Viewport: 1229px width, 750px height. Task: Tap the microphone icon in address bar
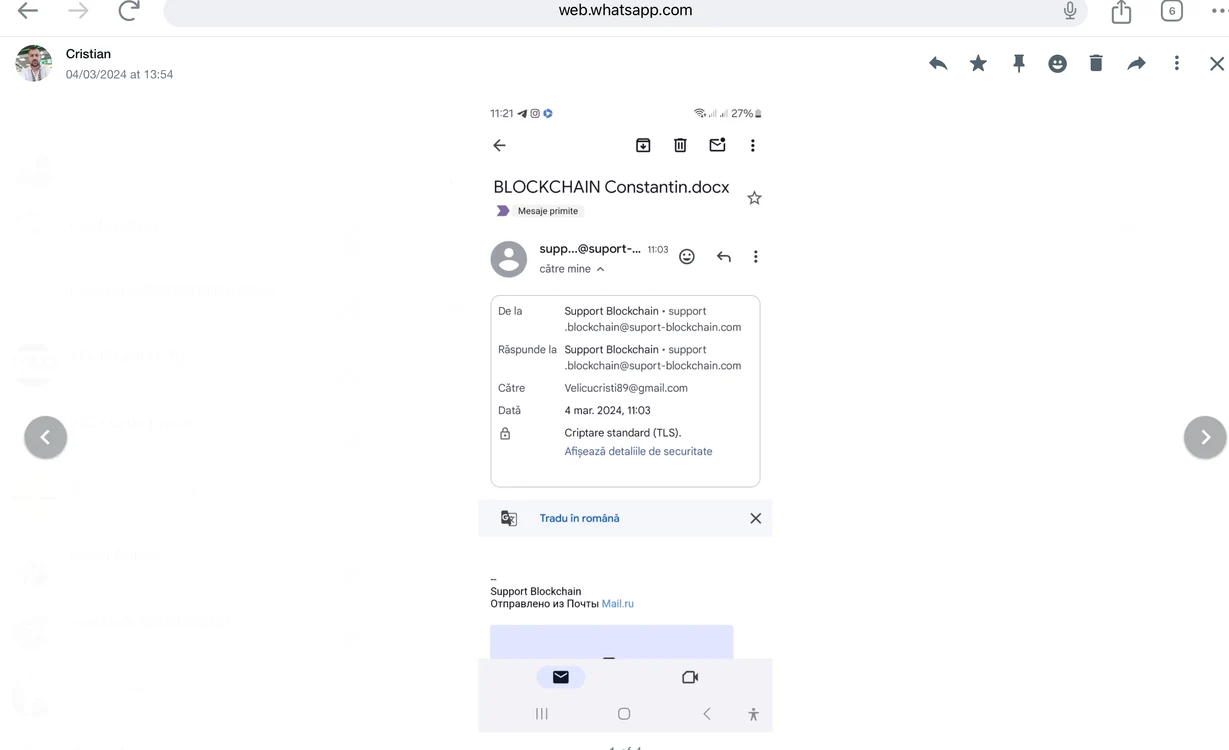tap(1070, 11)
